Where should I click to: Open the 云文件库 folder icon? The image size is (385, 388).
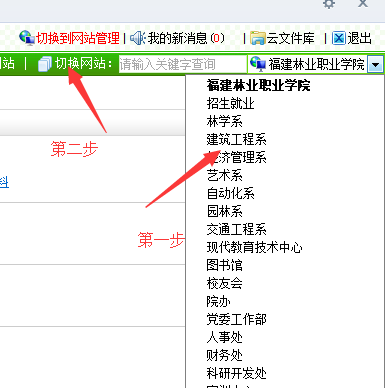tap(257, 38)
